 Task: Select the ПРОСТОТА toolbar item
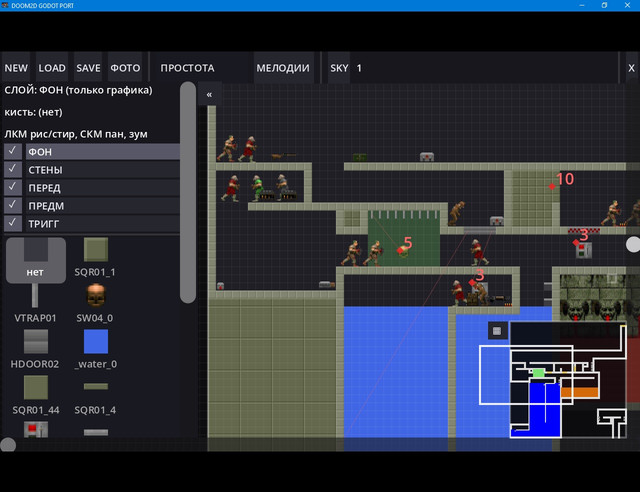[187, 68]
